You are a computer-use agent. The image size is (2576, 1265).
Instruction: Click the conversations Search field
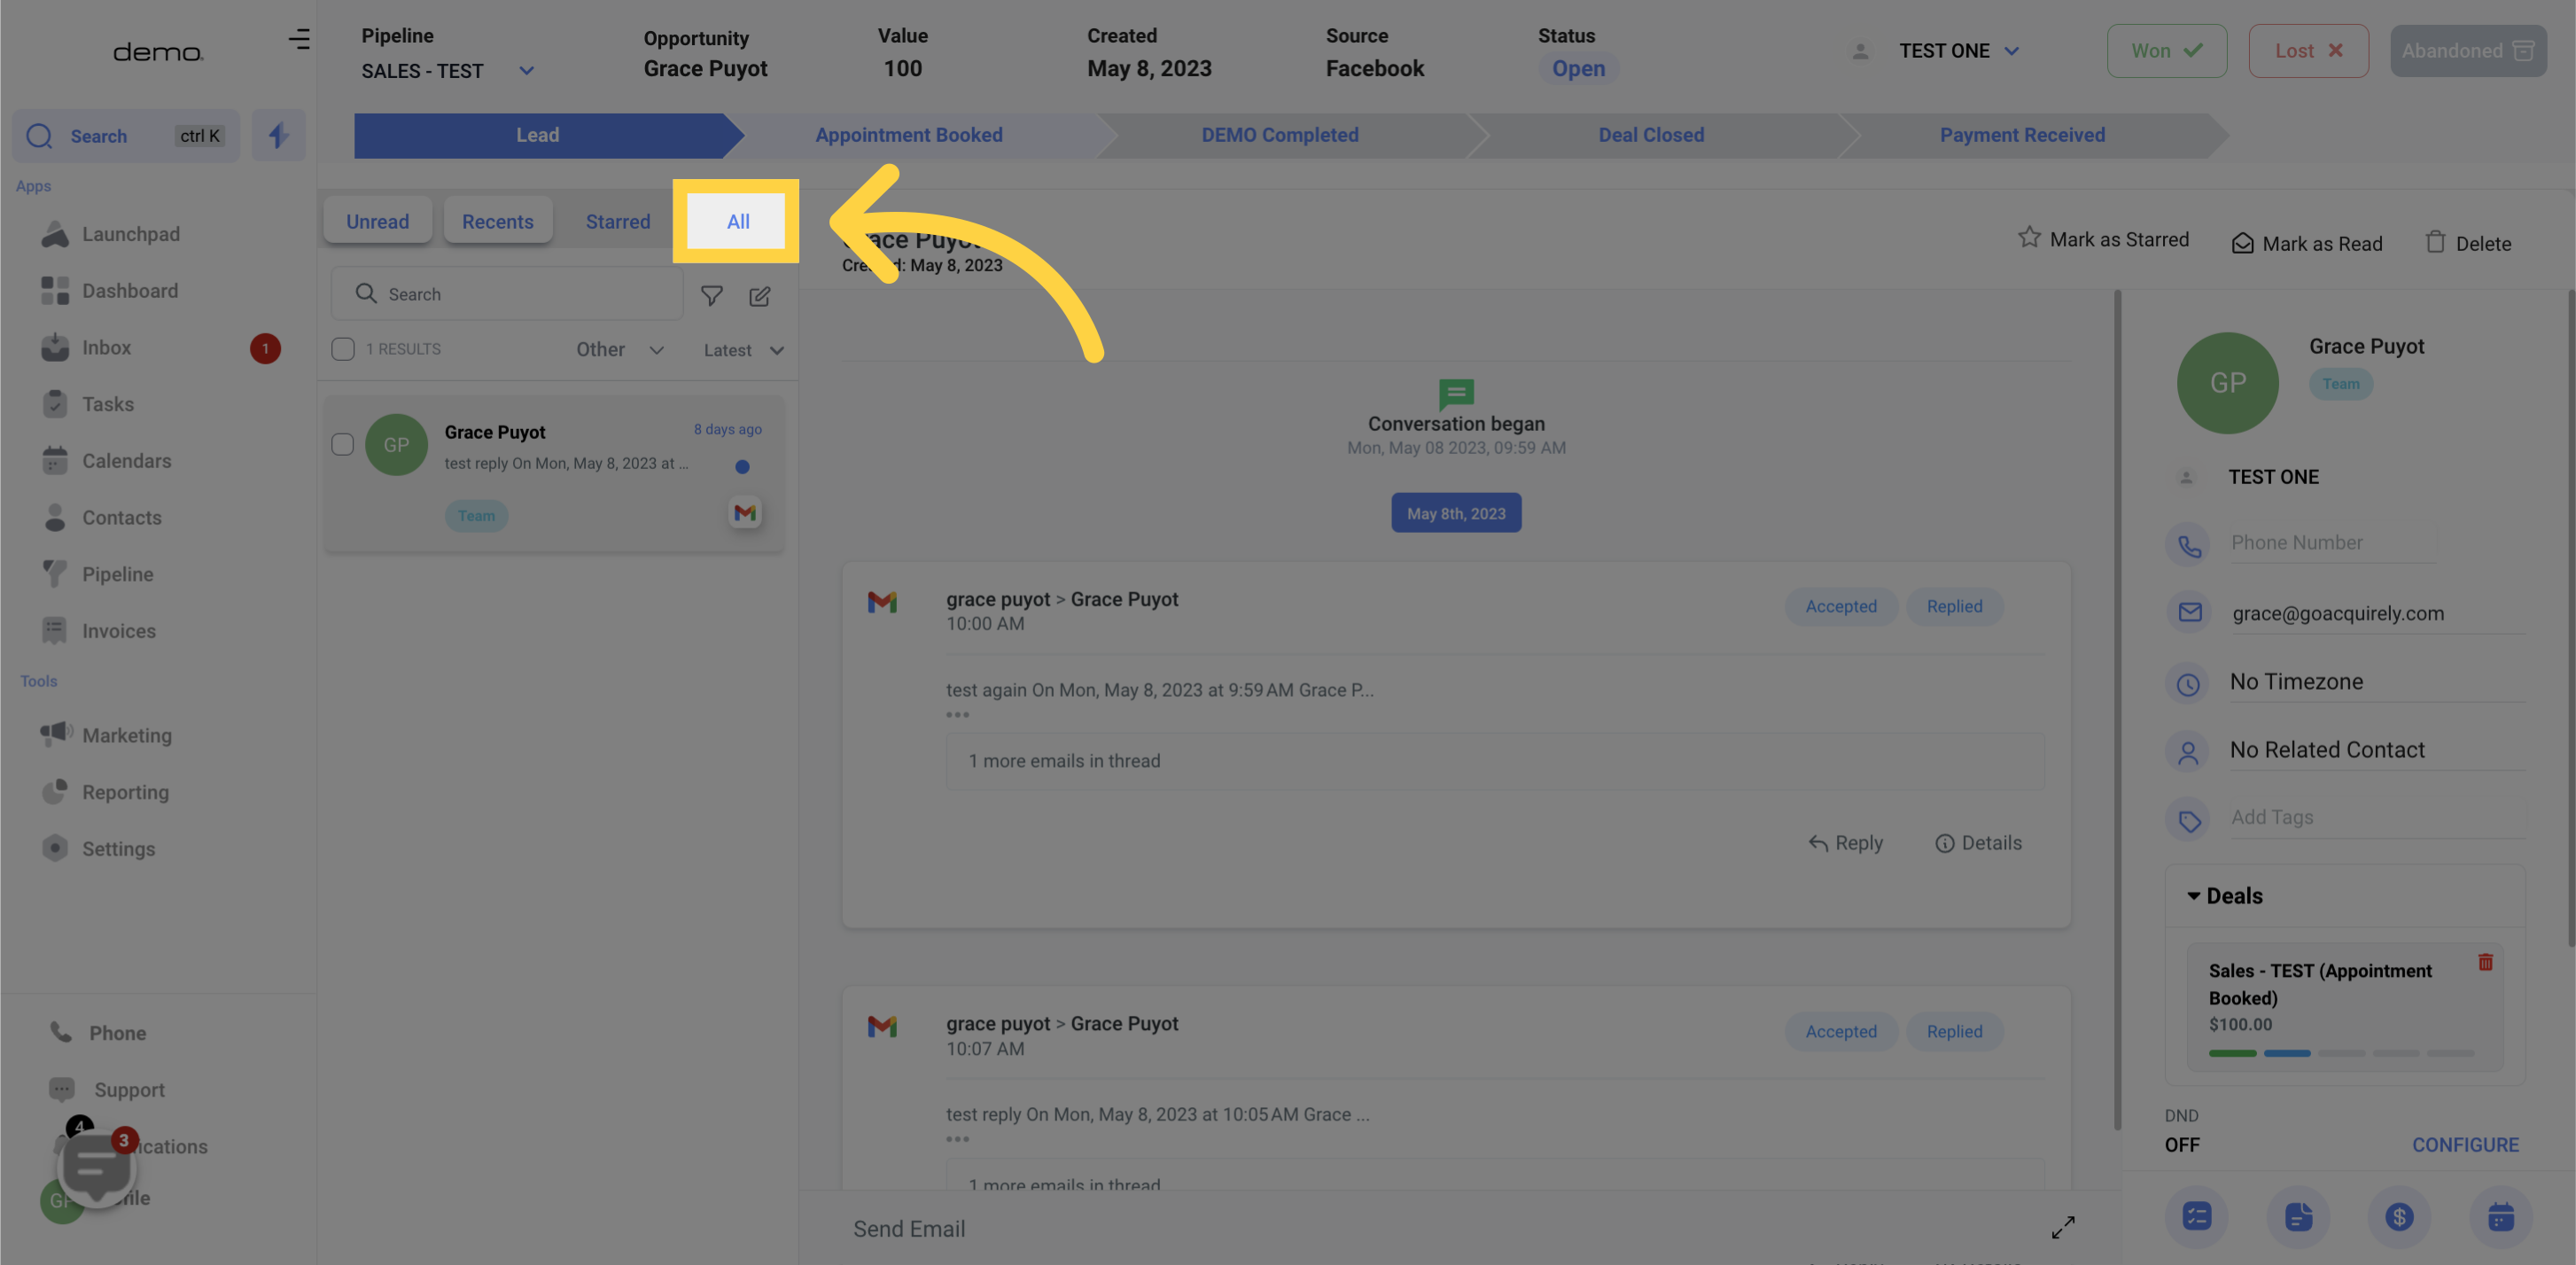(508, 294)
